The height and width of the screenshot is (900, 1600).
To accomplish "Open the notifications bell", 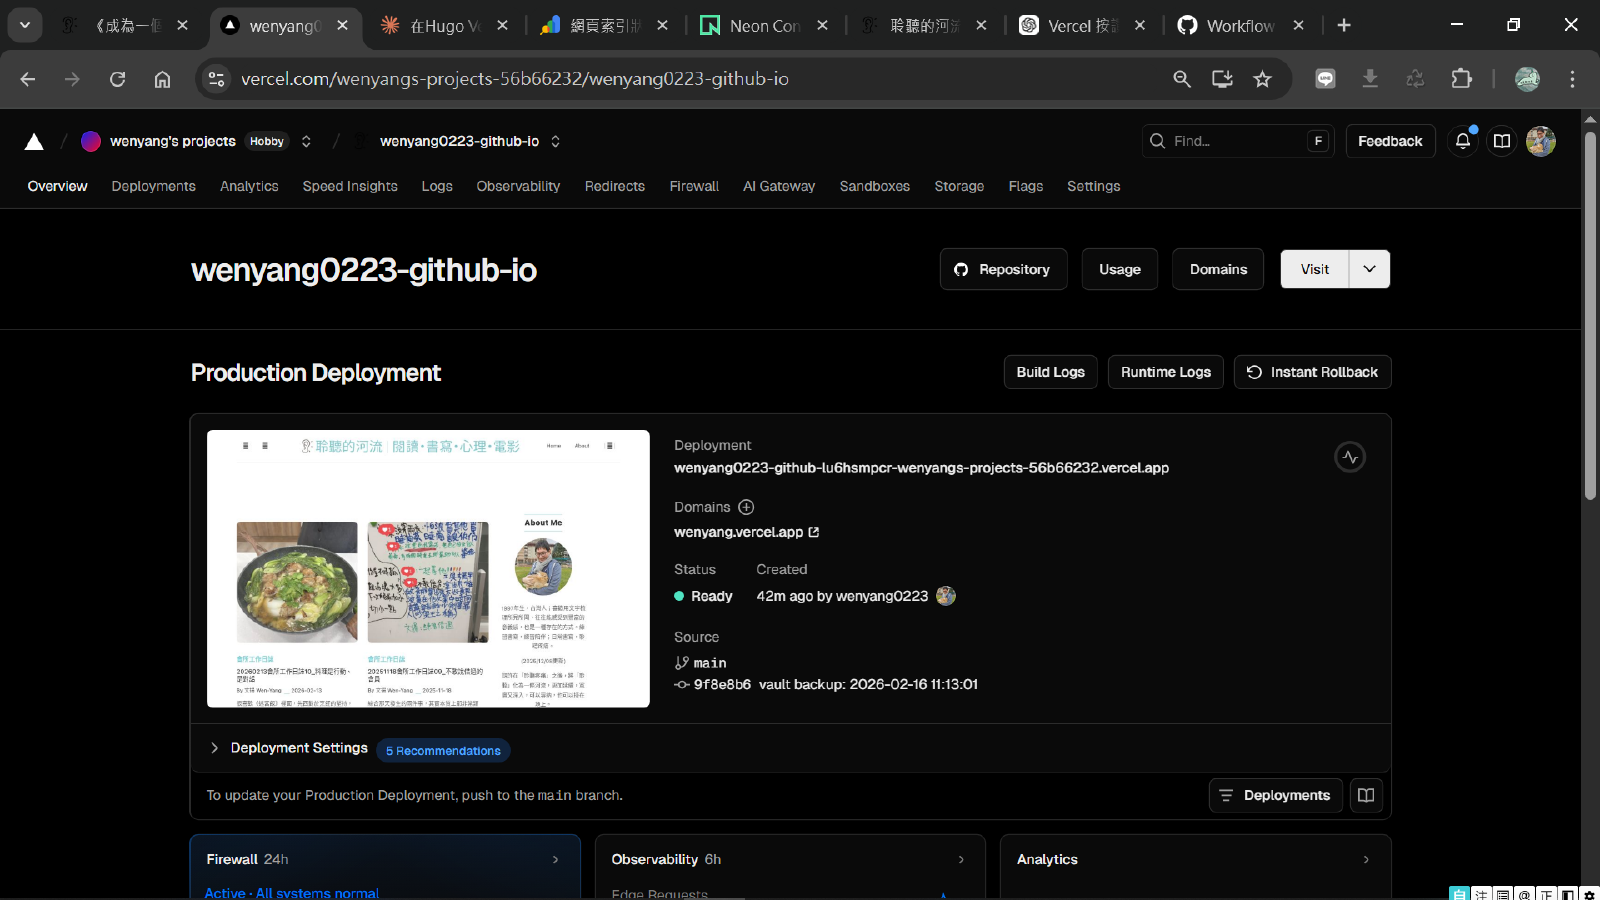I will 1462,141.
